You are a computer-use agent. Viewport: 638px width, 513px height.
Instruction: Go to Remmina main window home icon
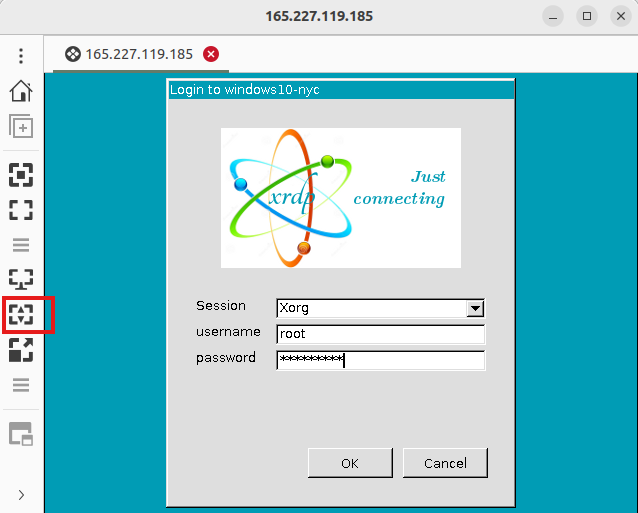21,90
